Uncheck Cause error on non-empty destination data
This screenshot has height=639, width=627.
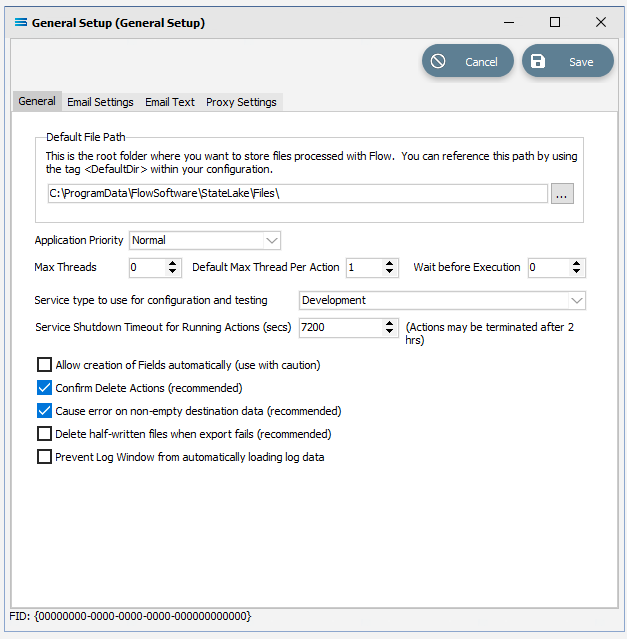[44, 411]
